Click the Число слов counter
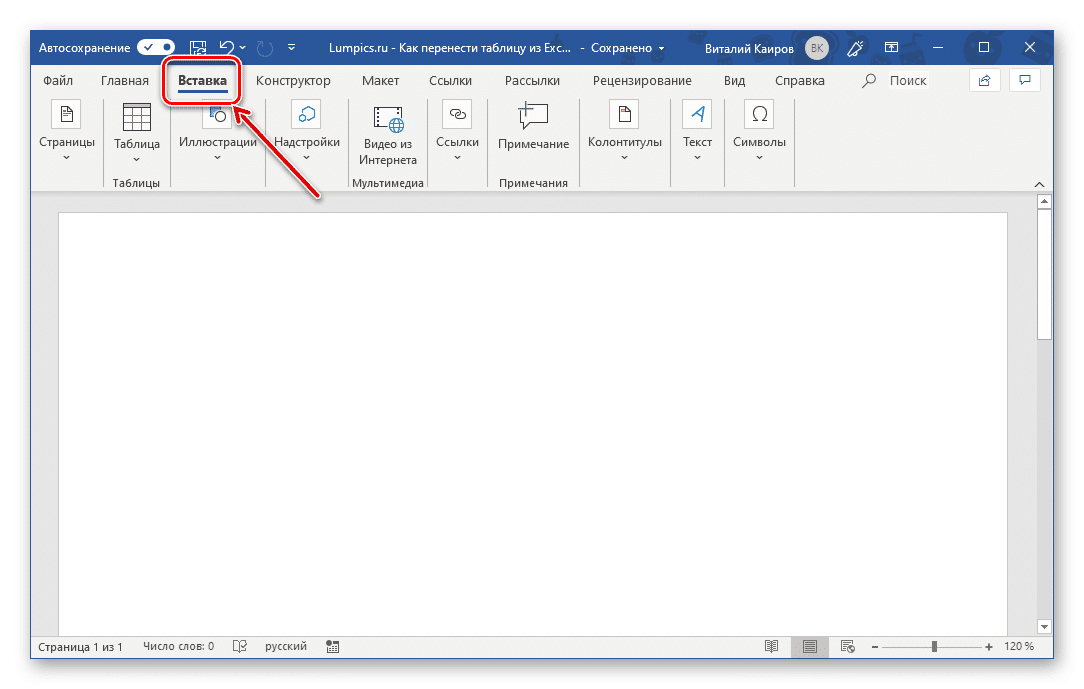 pyautogui.click(x=177, y=646)
